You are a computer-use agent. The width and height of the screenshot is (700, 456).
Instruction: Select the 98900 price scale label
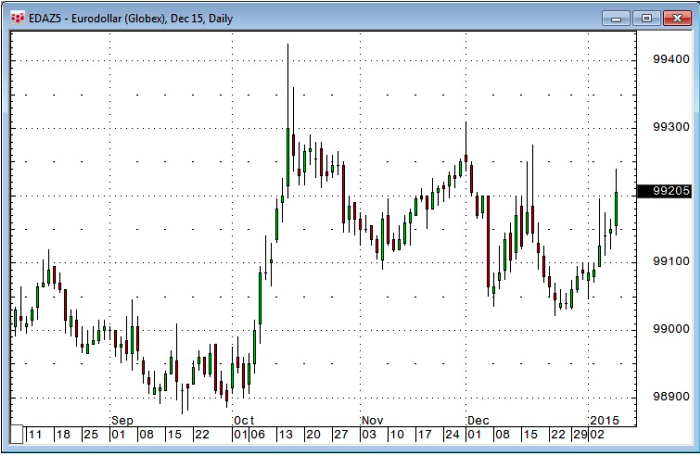[x=669, y=398]
